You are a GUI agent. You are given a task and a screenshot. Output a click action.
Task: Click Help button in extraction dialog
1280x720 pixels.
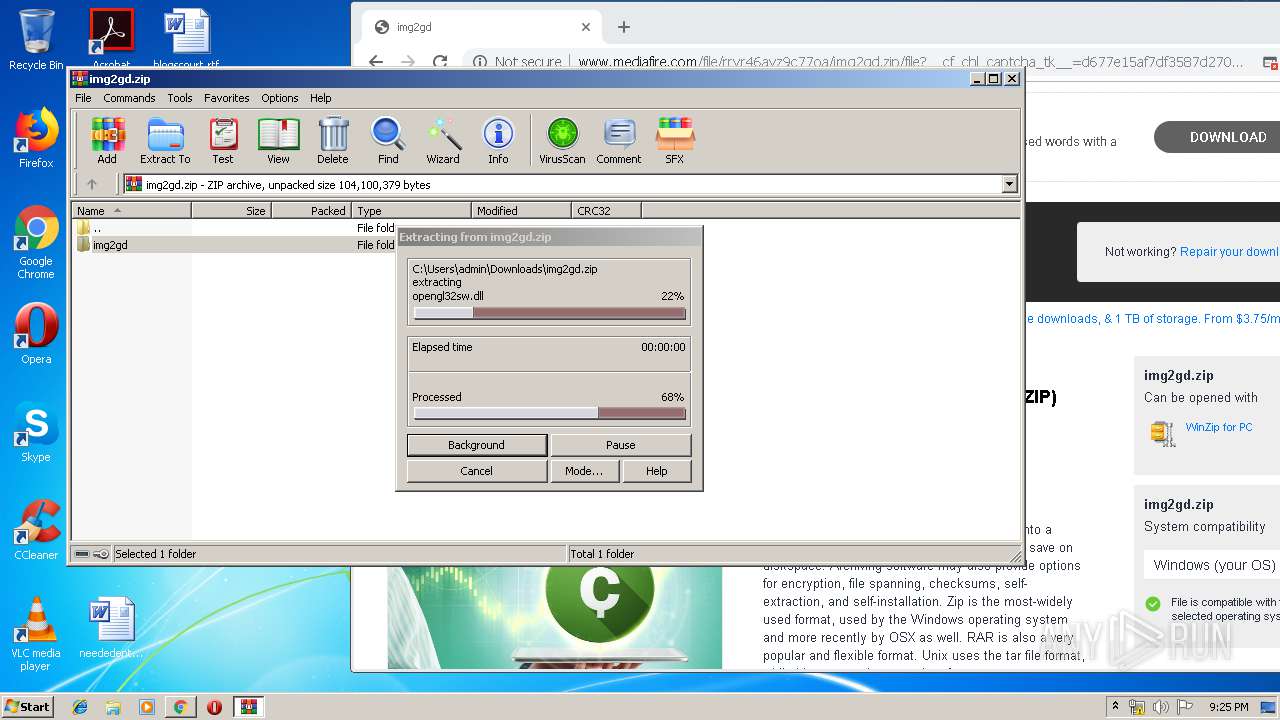coord(657,471)
